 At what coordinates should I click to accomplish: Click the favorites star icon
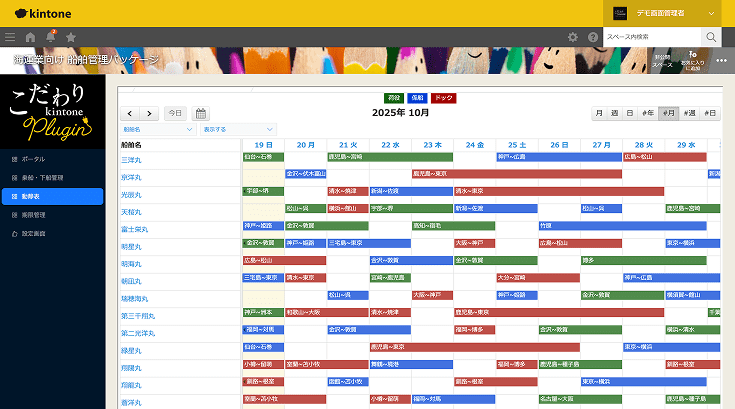(70, 37)
